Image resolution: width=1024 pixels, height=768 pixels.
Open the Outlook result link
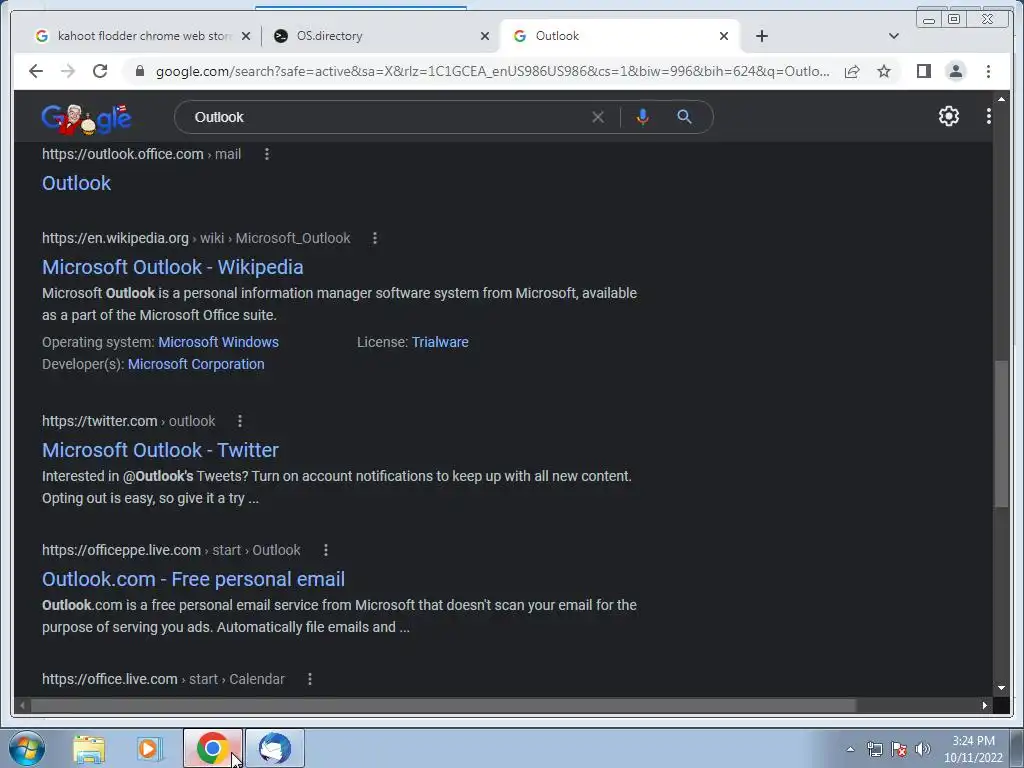pyautogui.click(x=76, y=184)
